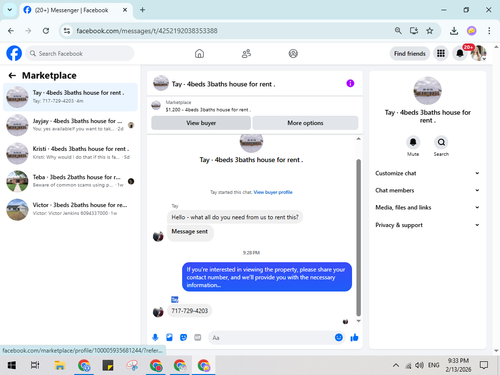Screen dimensions: 500x375
Task: Click the chat message scrollbar
Action: [x=359, y=237]
